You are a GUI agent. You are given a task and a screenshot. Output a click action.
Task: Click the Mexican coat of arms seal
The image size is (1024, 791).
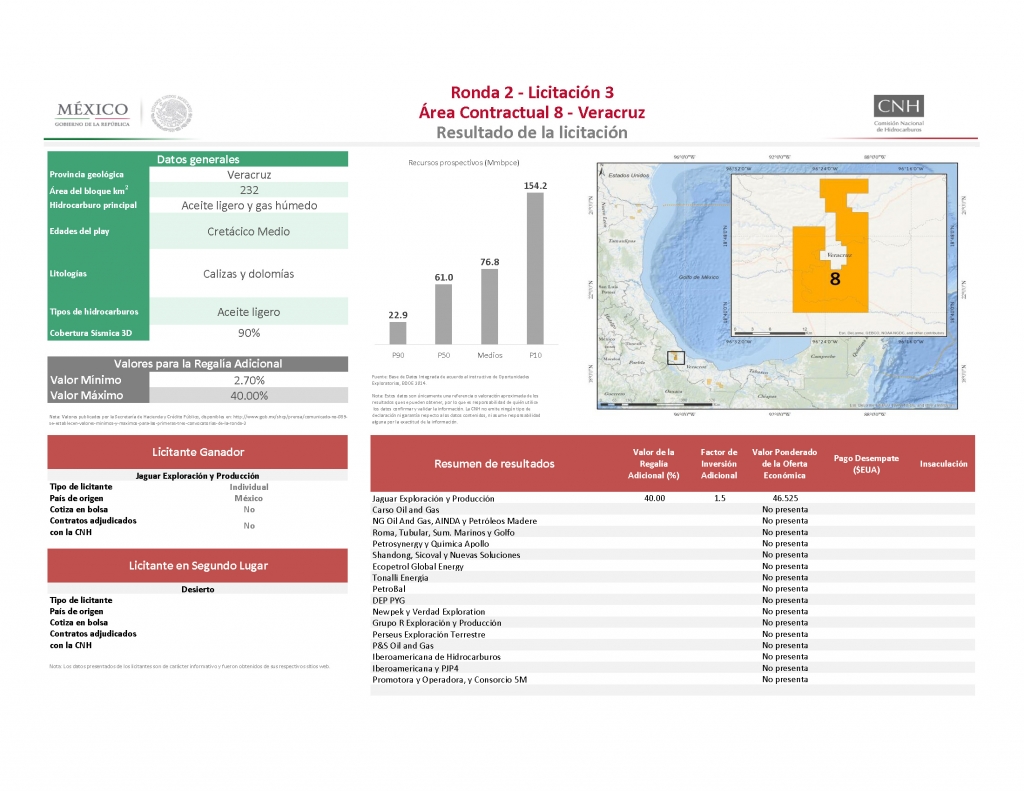pos(171,112)
